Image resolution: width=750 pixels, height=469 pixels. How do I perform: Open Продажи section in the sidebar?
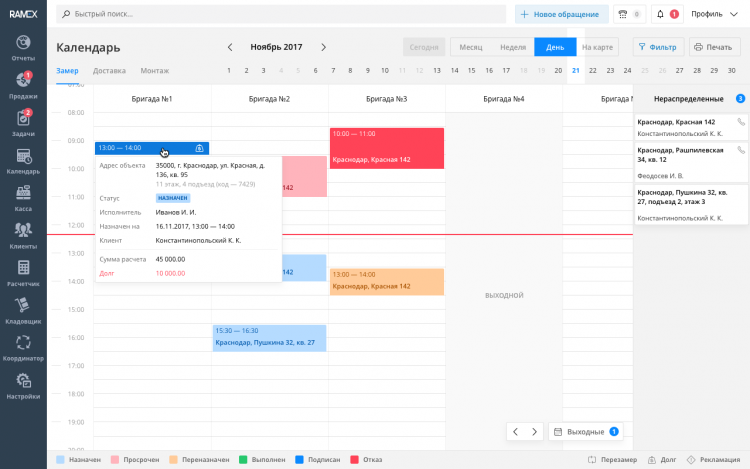[x=23, y=84]
